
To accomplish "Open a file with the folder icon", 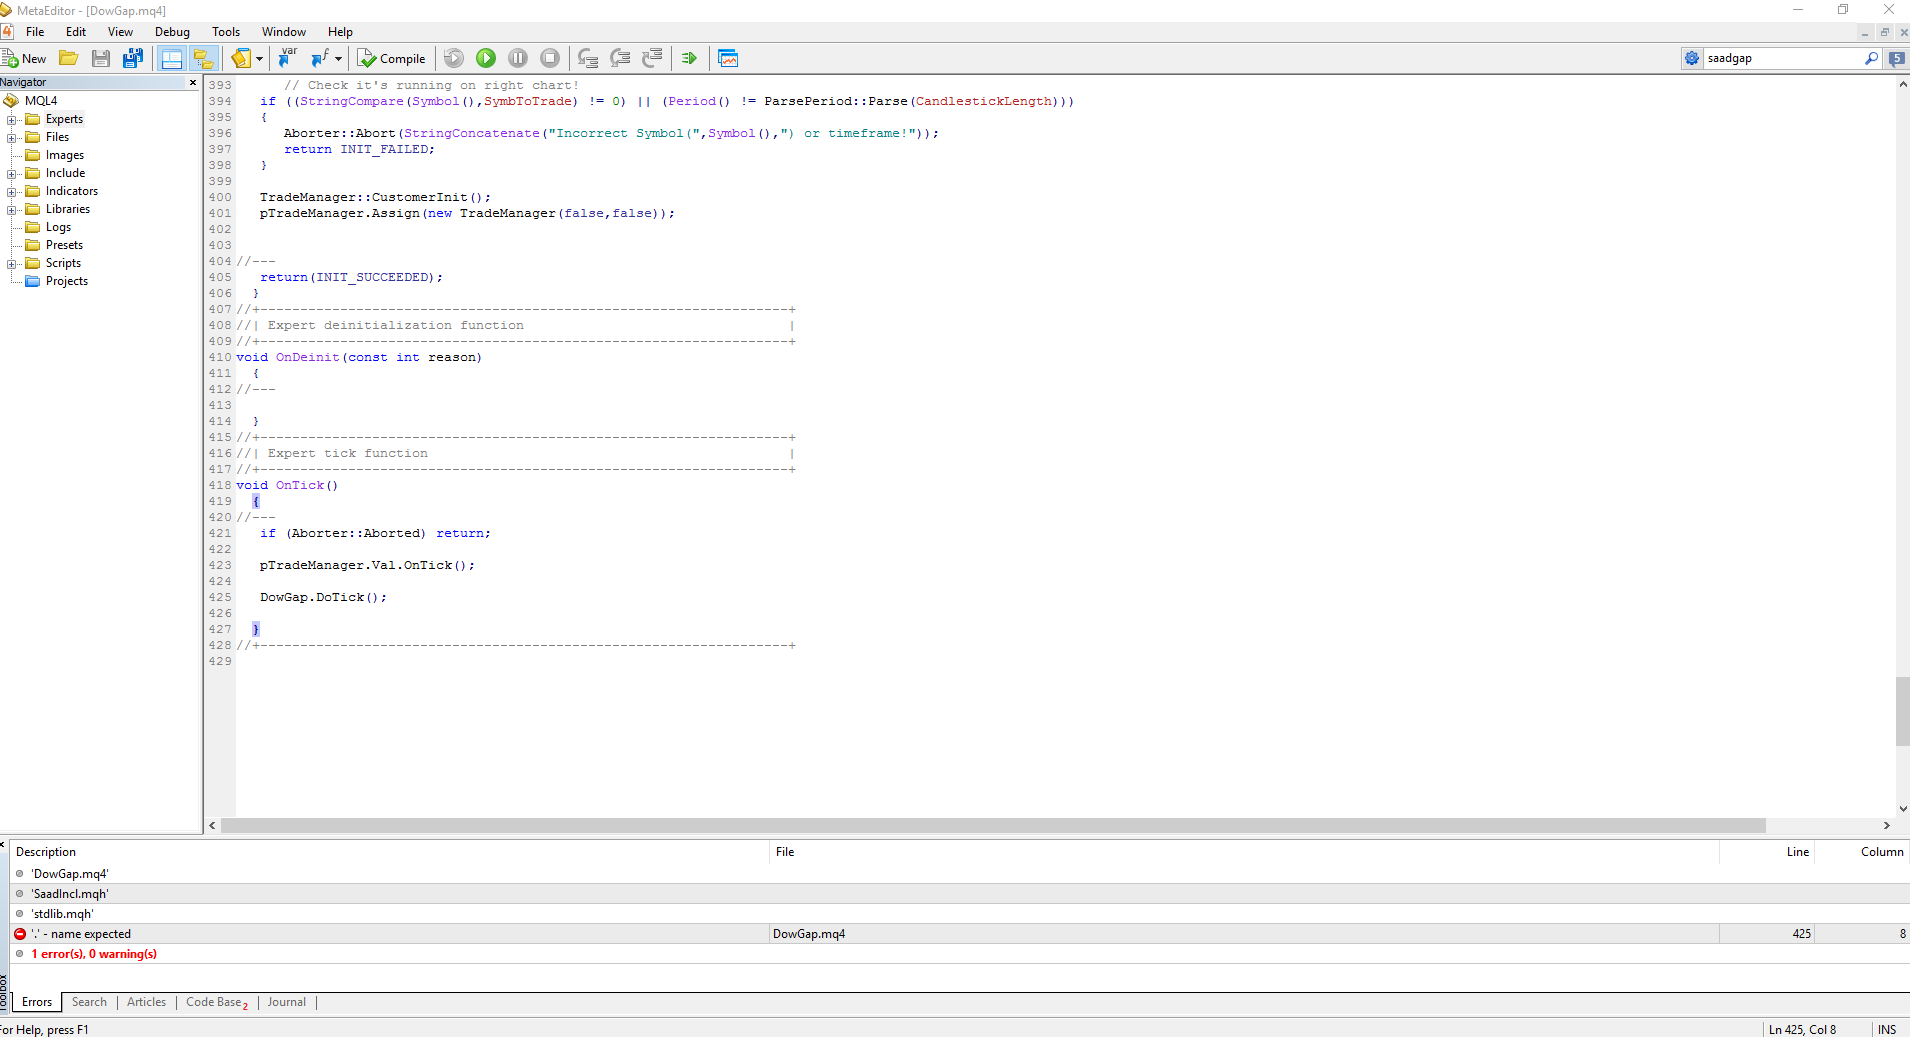I will point(69,59).
